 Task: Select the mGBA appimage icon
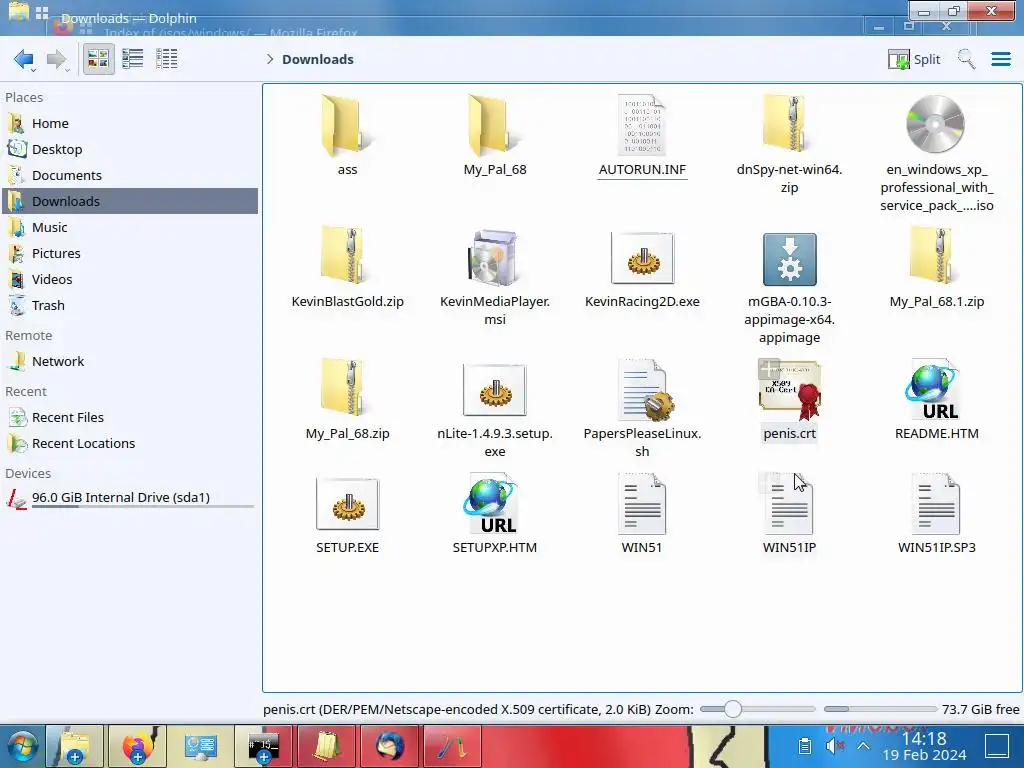789,259
